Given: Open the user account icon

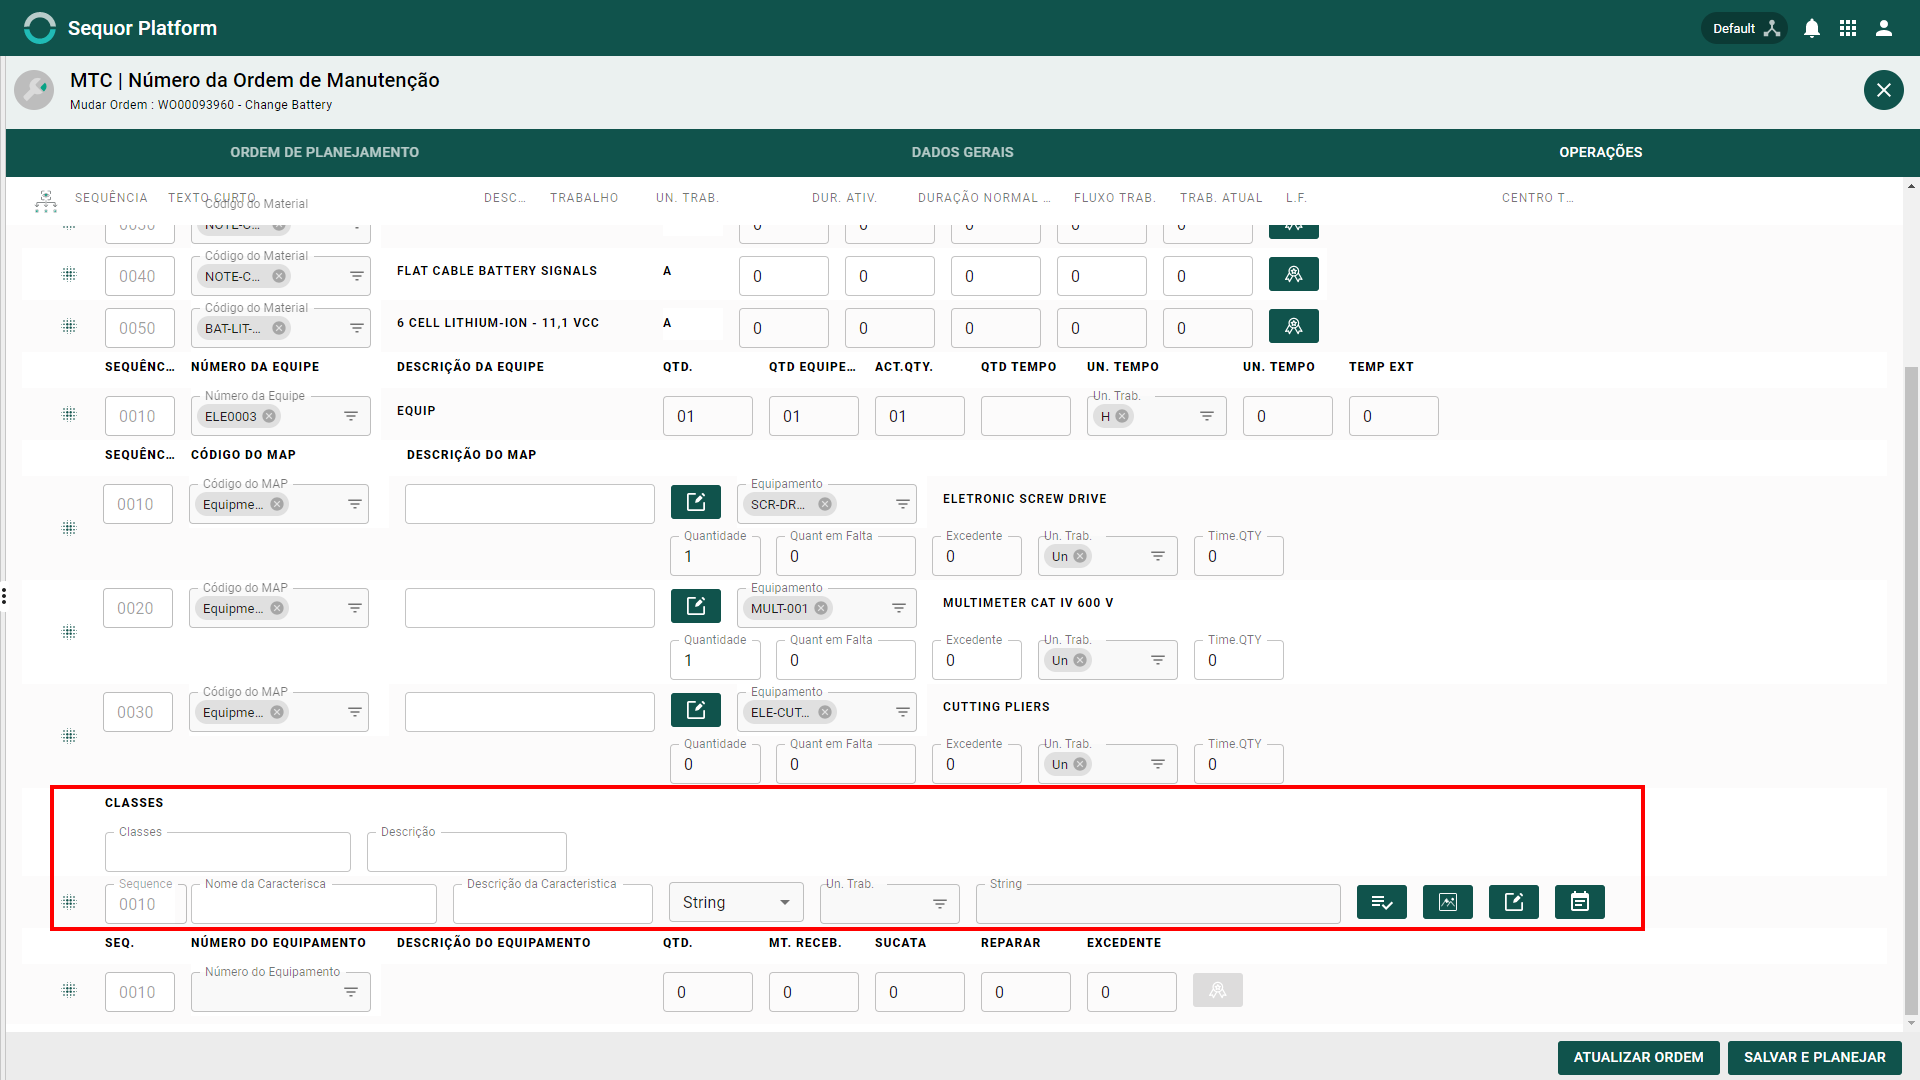Looking at the screenshot, I should point(1884,28).
